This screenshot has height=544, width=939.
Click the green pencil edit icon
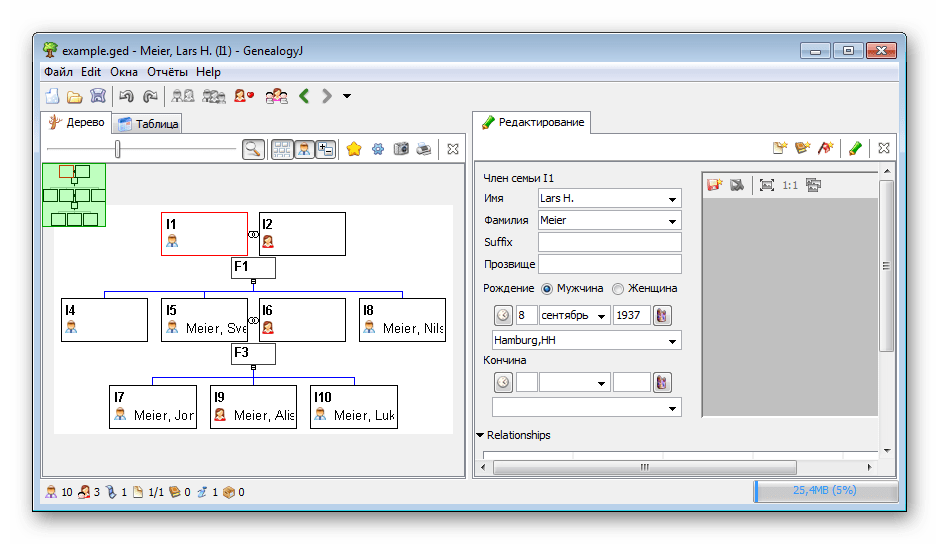coord(855,148)
